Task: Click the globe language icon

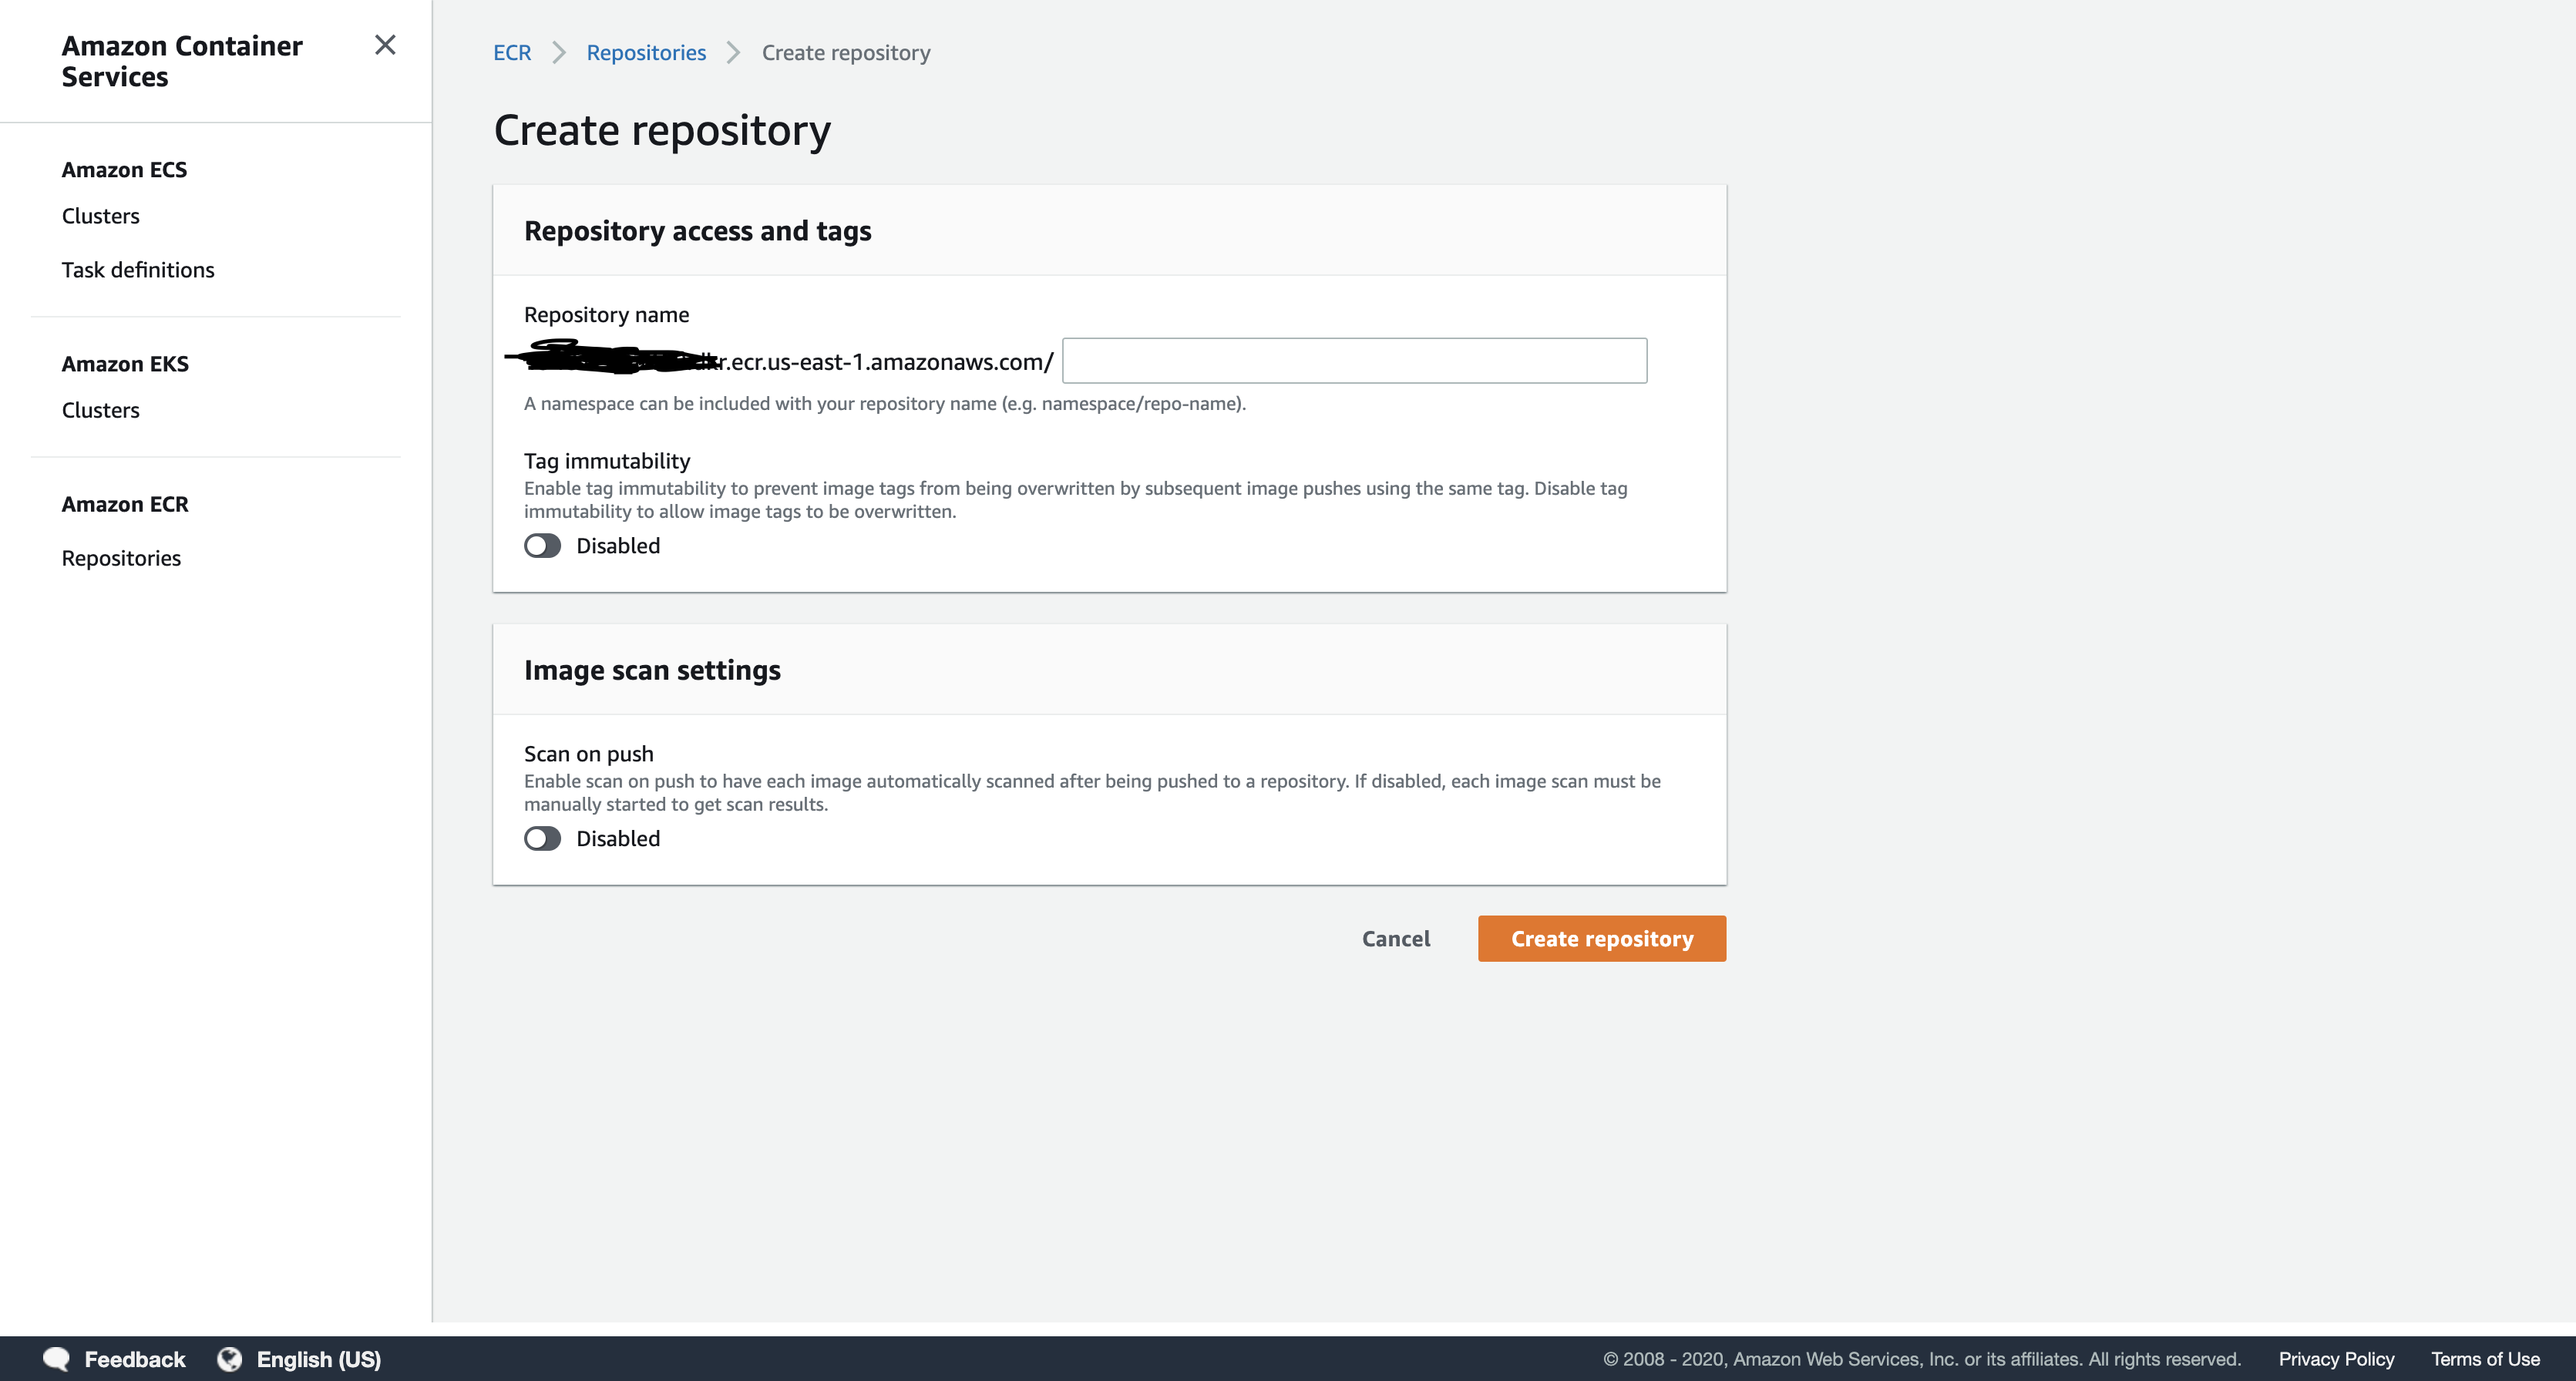Action: coord(230,1359)
